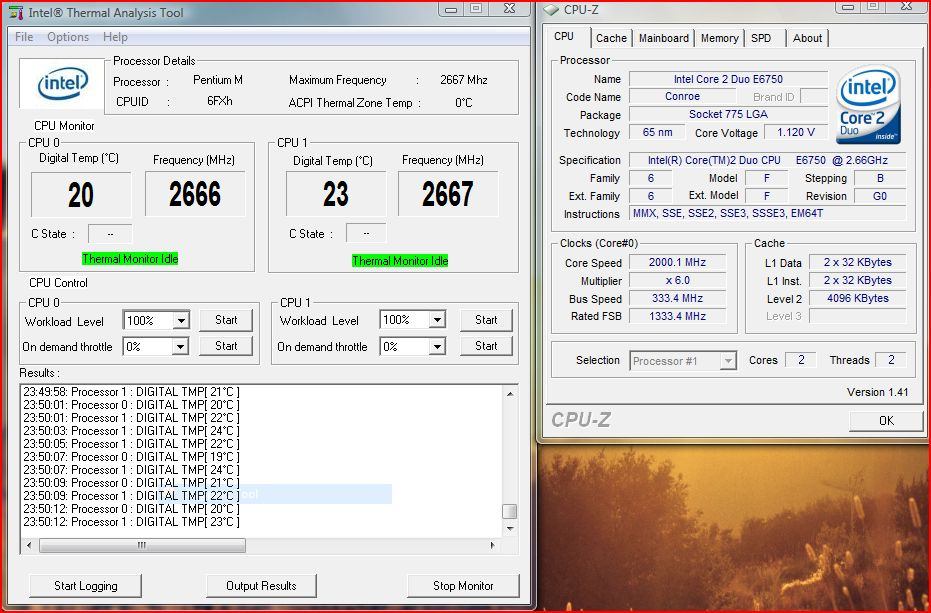Expand CPU 0 Workload Level dropdown

click(181, 321)
